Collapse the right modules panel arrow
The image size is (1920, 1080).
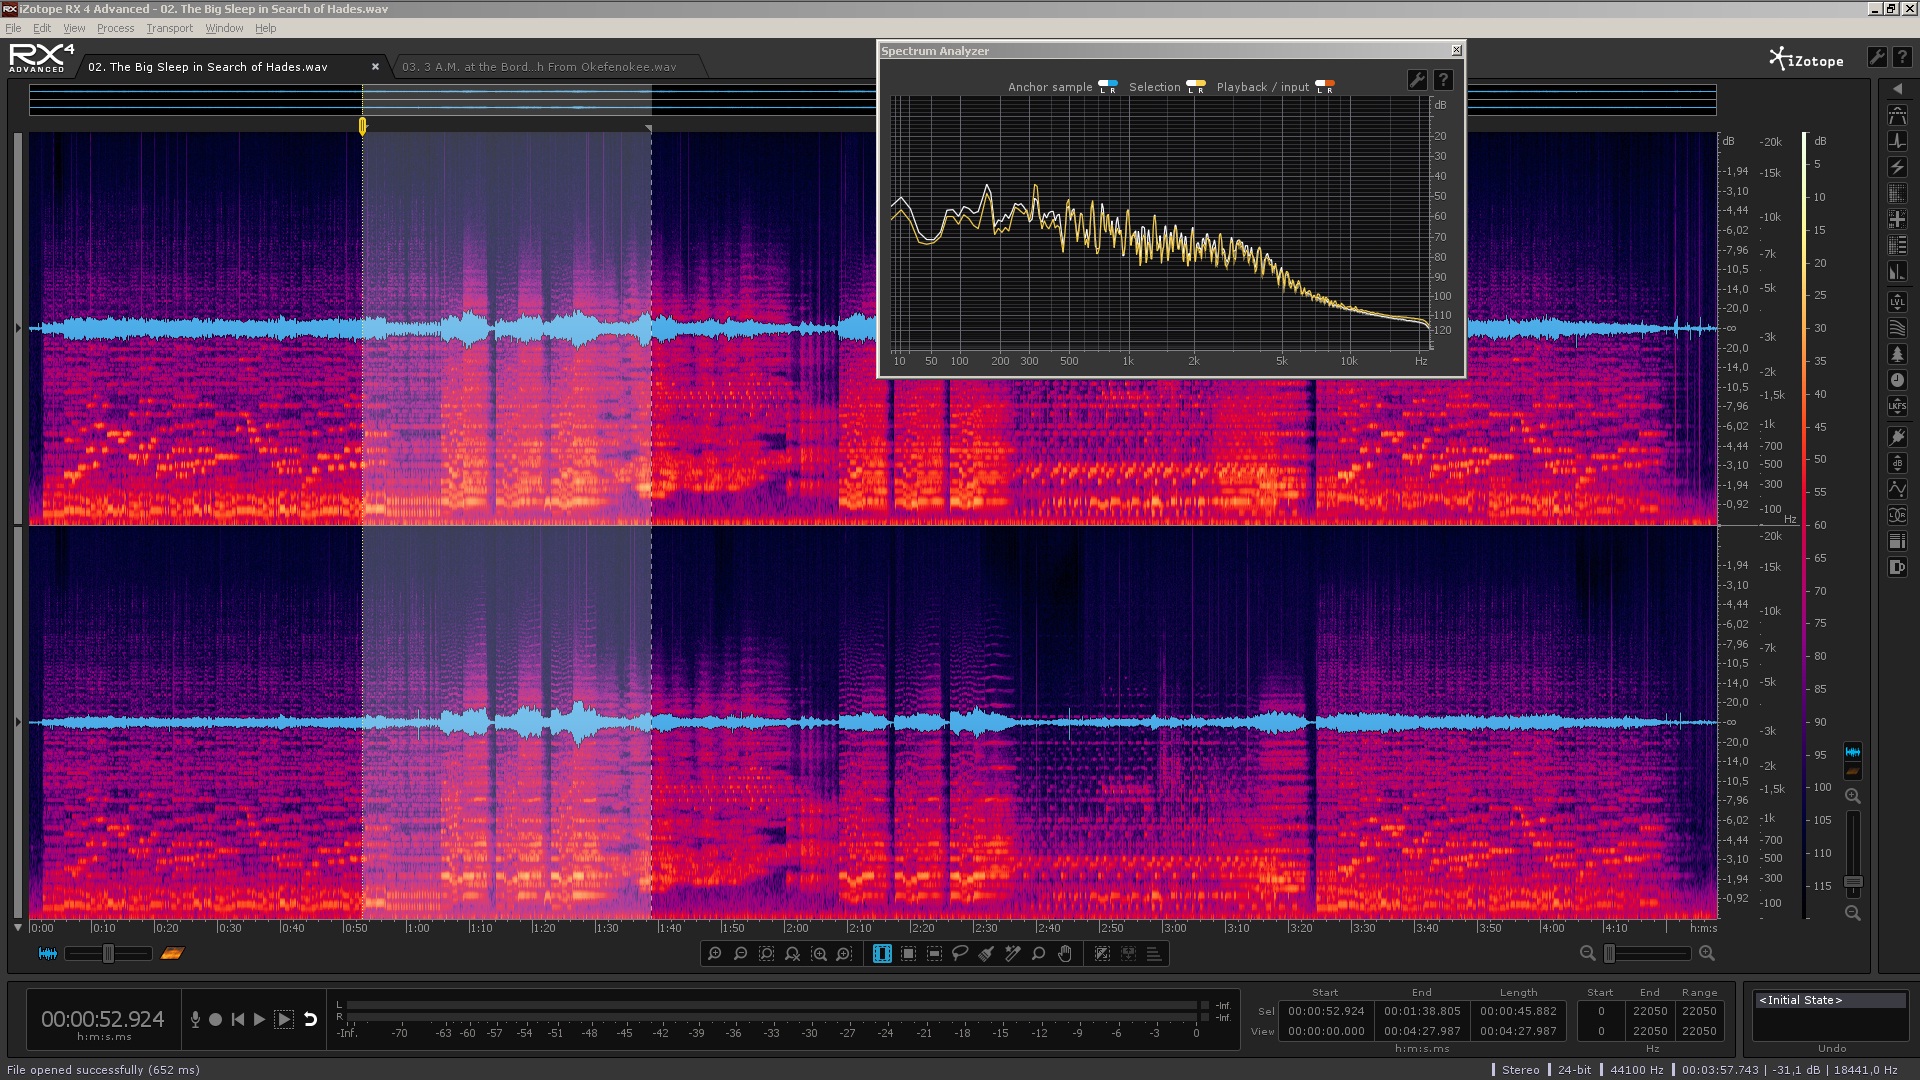tap(1897, 89)
